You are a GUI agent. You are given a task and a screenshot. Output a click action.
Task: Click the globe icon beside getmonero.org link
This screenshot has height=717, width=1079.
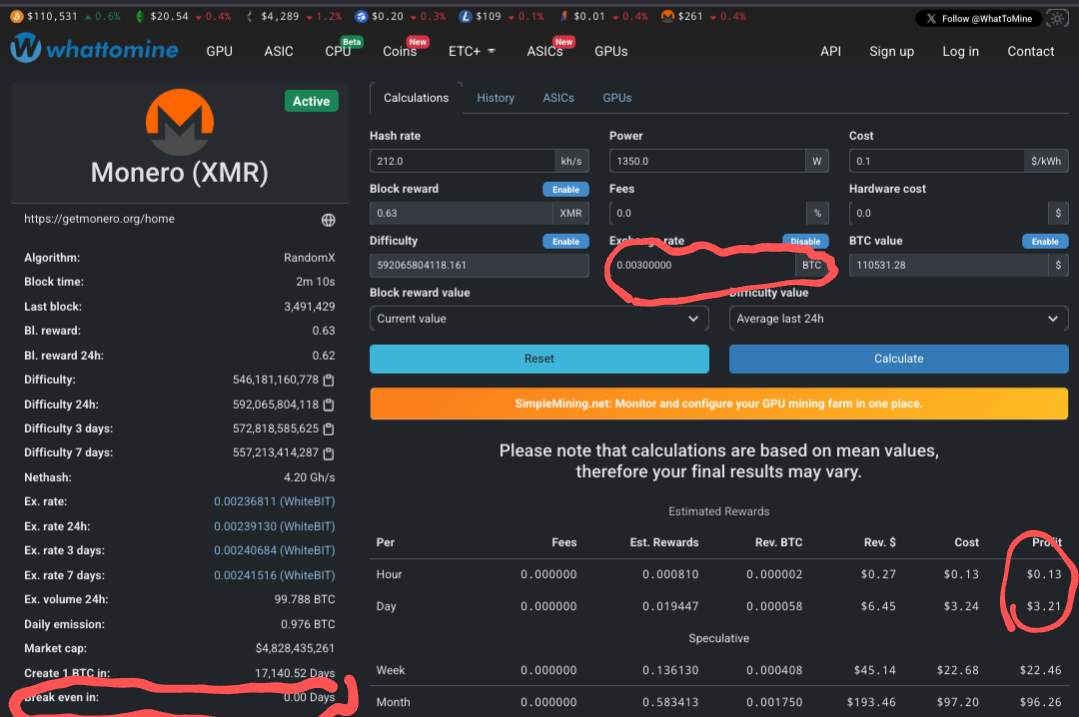(x=328, y=220)
